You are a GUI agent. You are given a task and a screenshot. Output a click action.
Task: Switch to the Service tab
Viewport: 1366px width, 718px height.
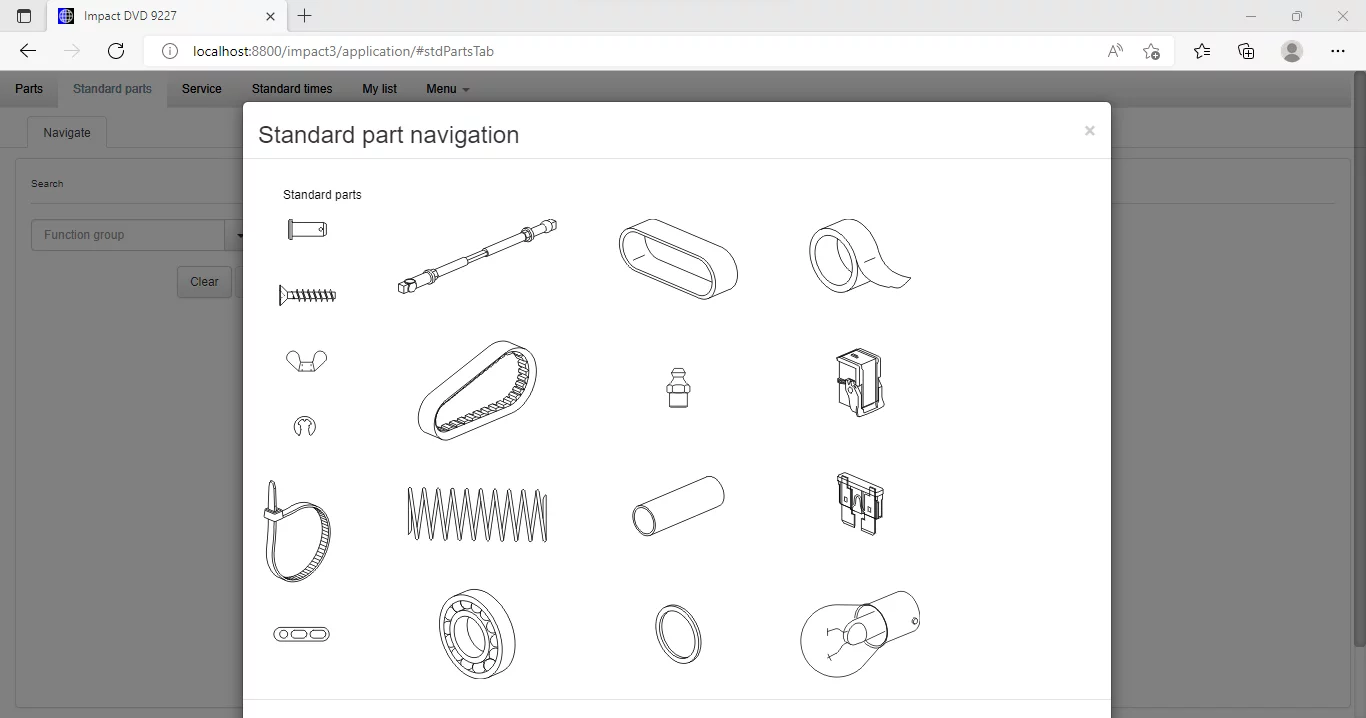coord(202,89)
